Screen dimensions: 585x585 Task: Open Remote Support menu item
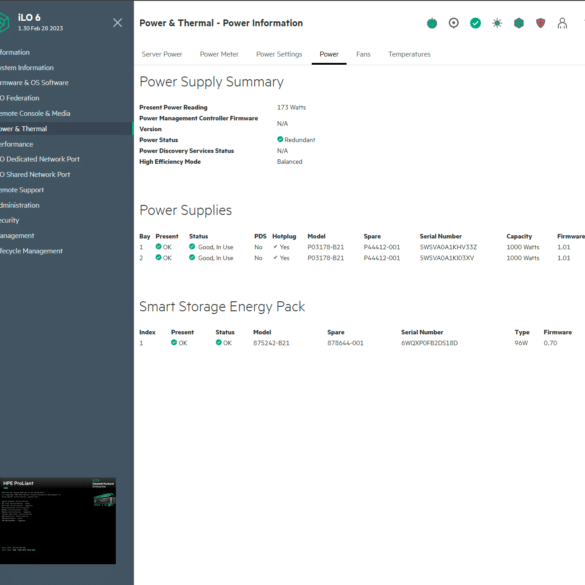pyautogui.click(x=22, y=190)
